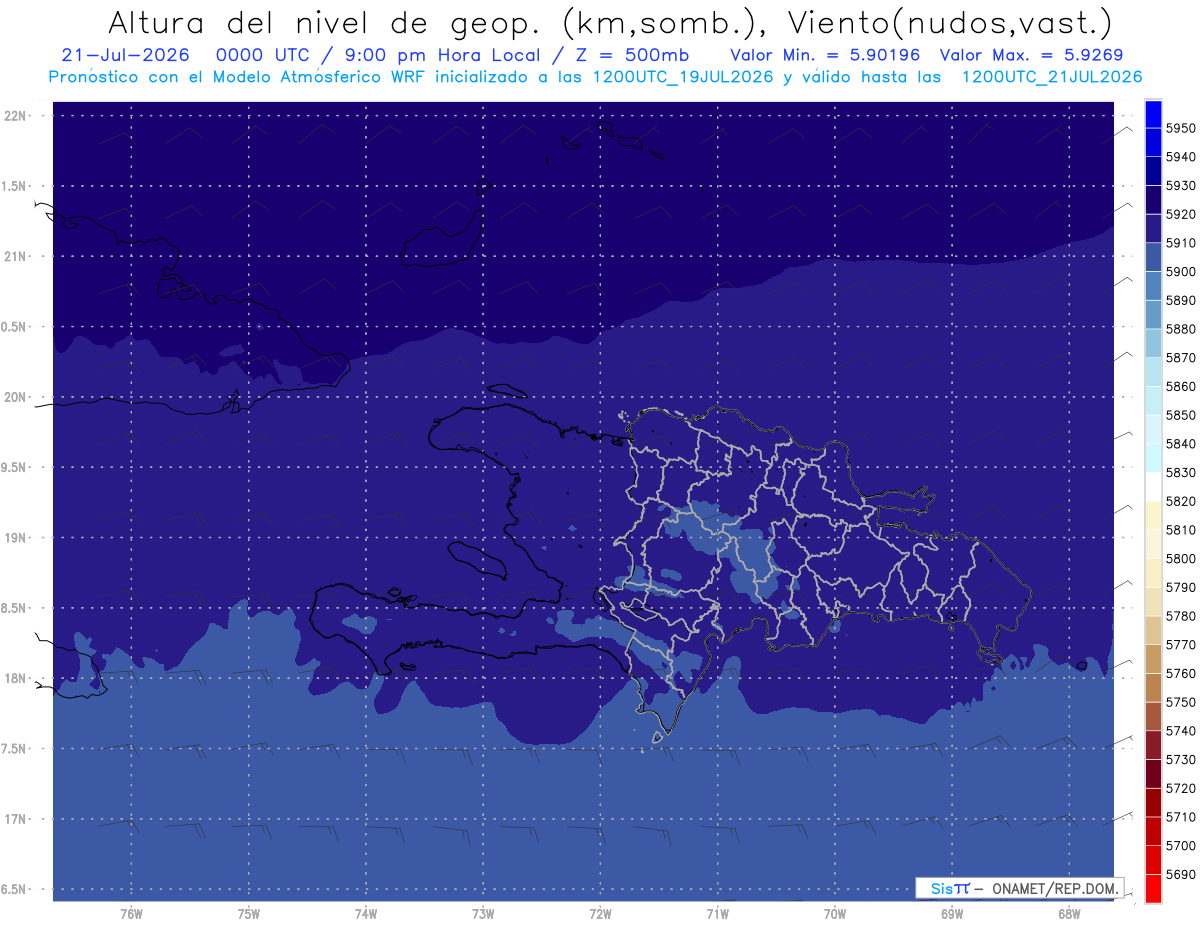Click the bright red swatch below 5690
Viewport: 1200px width, 927px height.
[x=1153, y=888]
